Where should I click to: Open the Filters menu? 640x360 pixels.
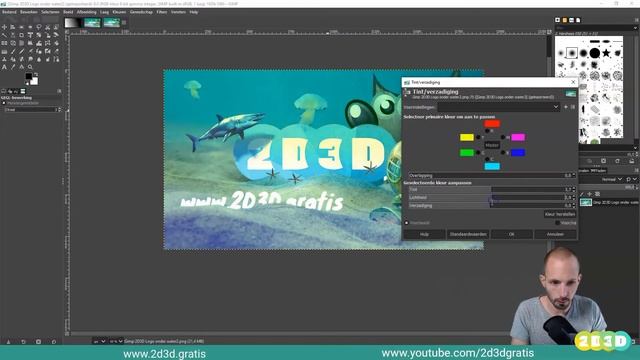pos(162,12)
